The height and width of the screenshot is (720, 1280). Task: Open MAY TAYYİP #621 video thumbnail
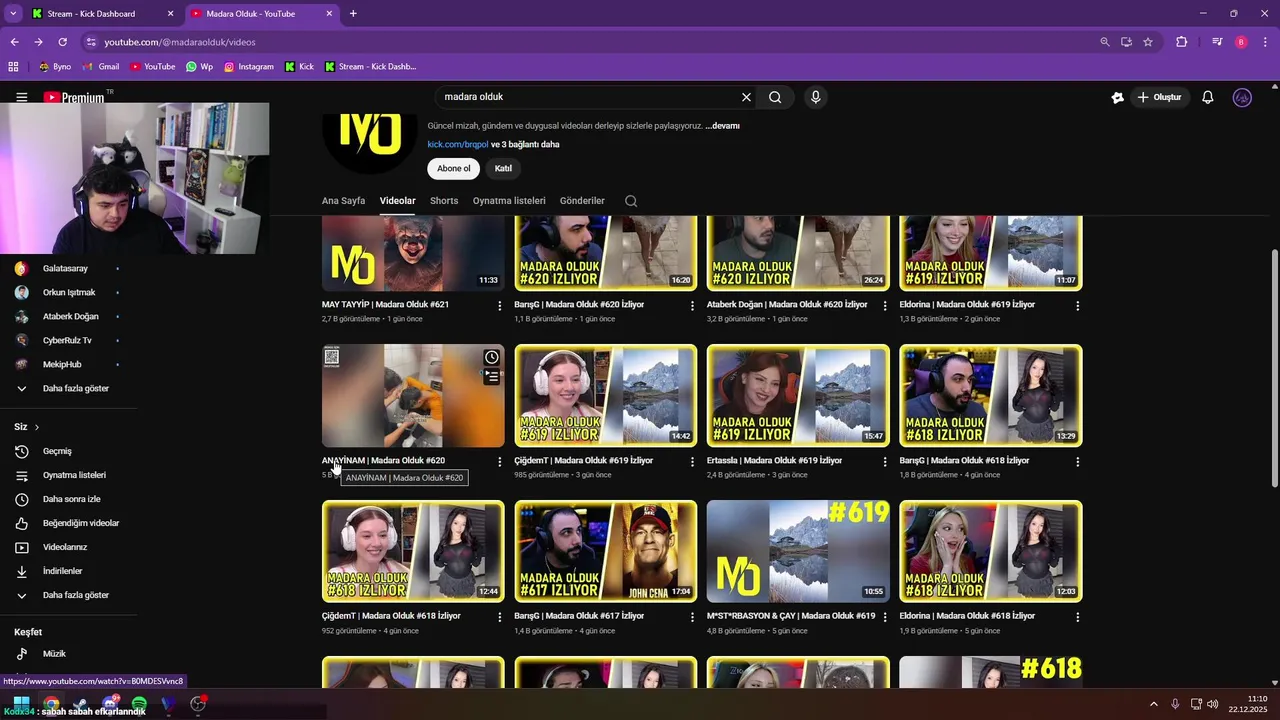pos(413,254)
